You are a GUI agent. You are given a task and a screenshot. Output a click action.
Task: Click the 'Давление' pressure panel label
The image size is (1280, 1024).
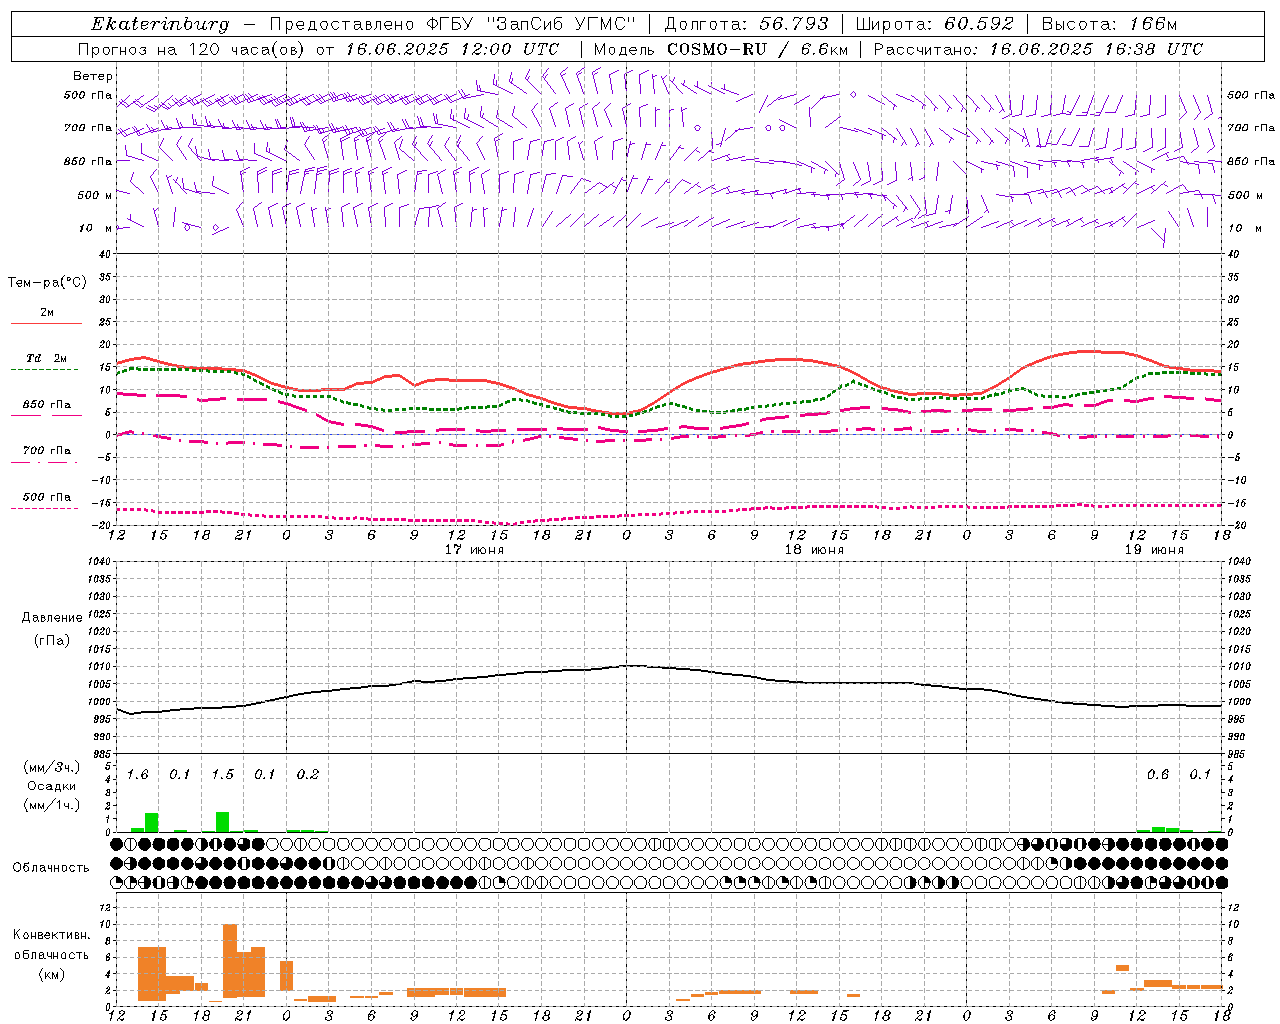[x=51, y=618]
